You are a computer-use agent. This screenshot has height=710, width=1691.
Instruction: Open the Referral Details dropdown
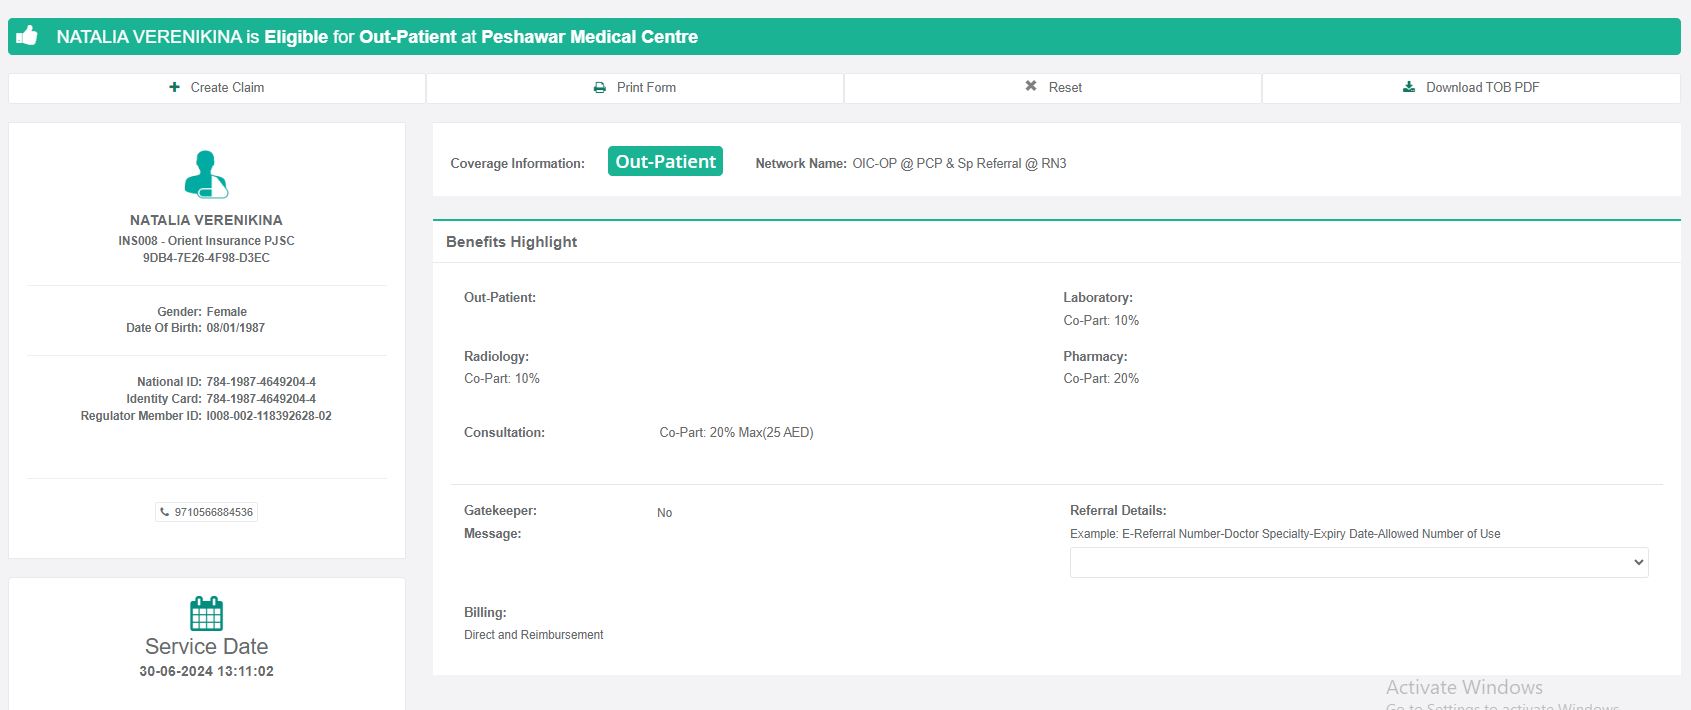coord(1358,562)
